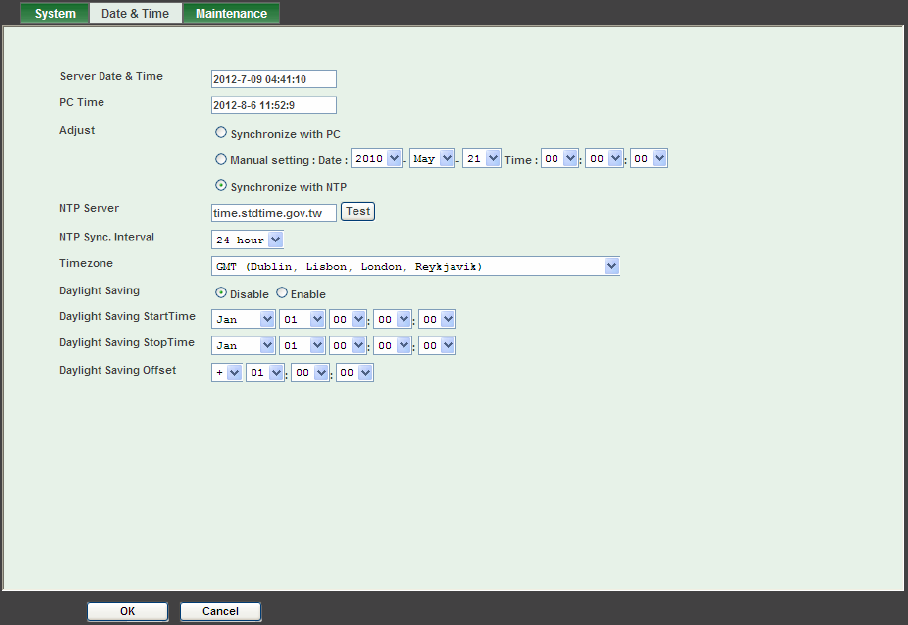
Task: Open Daylight Saving StartTime second dropdown
Action: click(437, 319)
